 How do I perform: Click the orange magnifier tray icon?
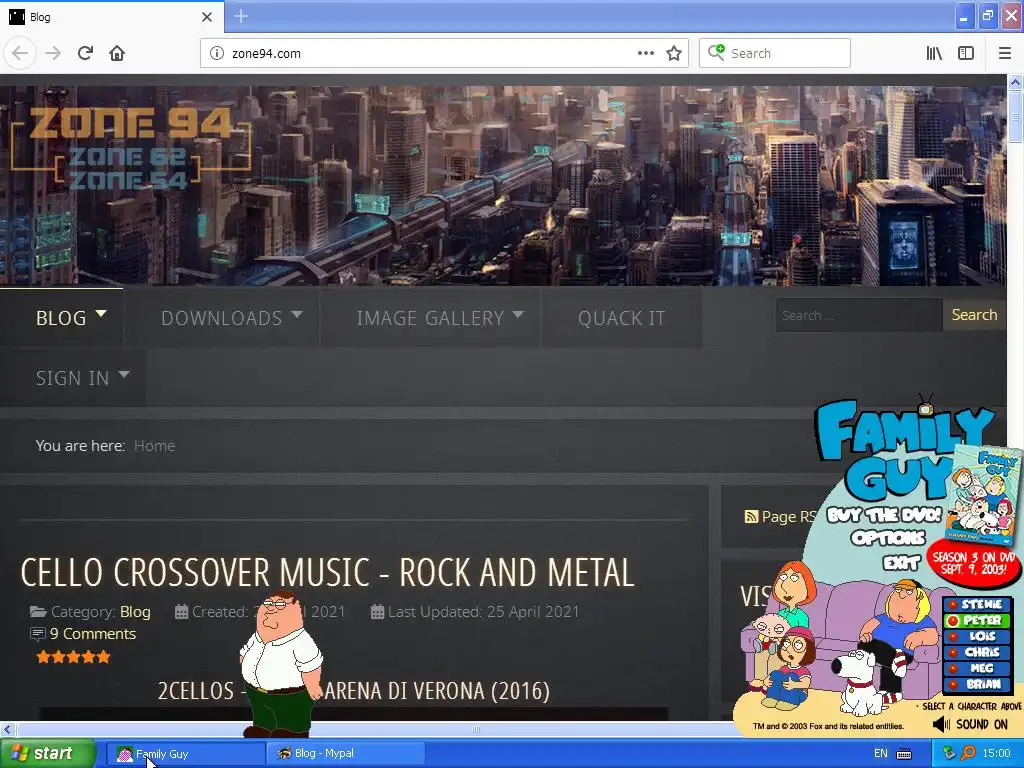pyautogui.click(x=968, y=753)
